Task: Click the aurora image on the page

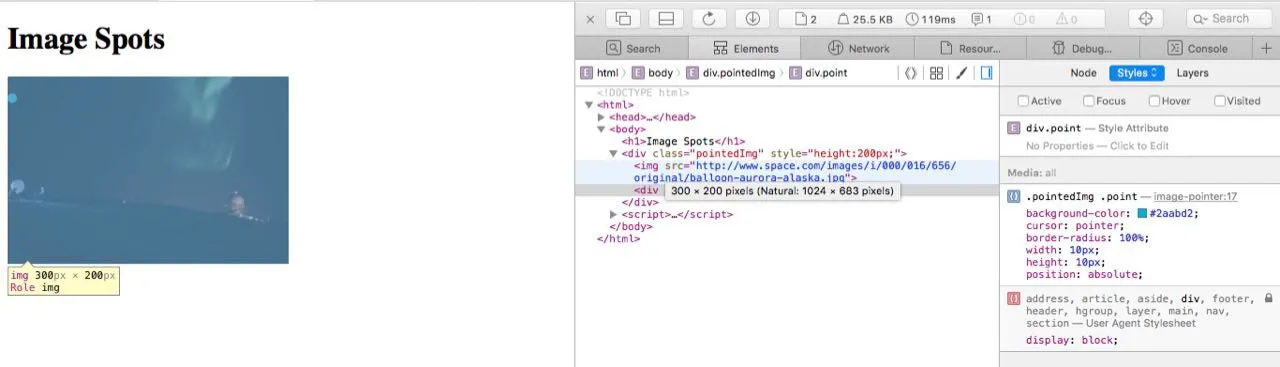Action: point(148,170)
